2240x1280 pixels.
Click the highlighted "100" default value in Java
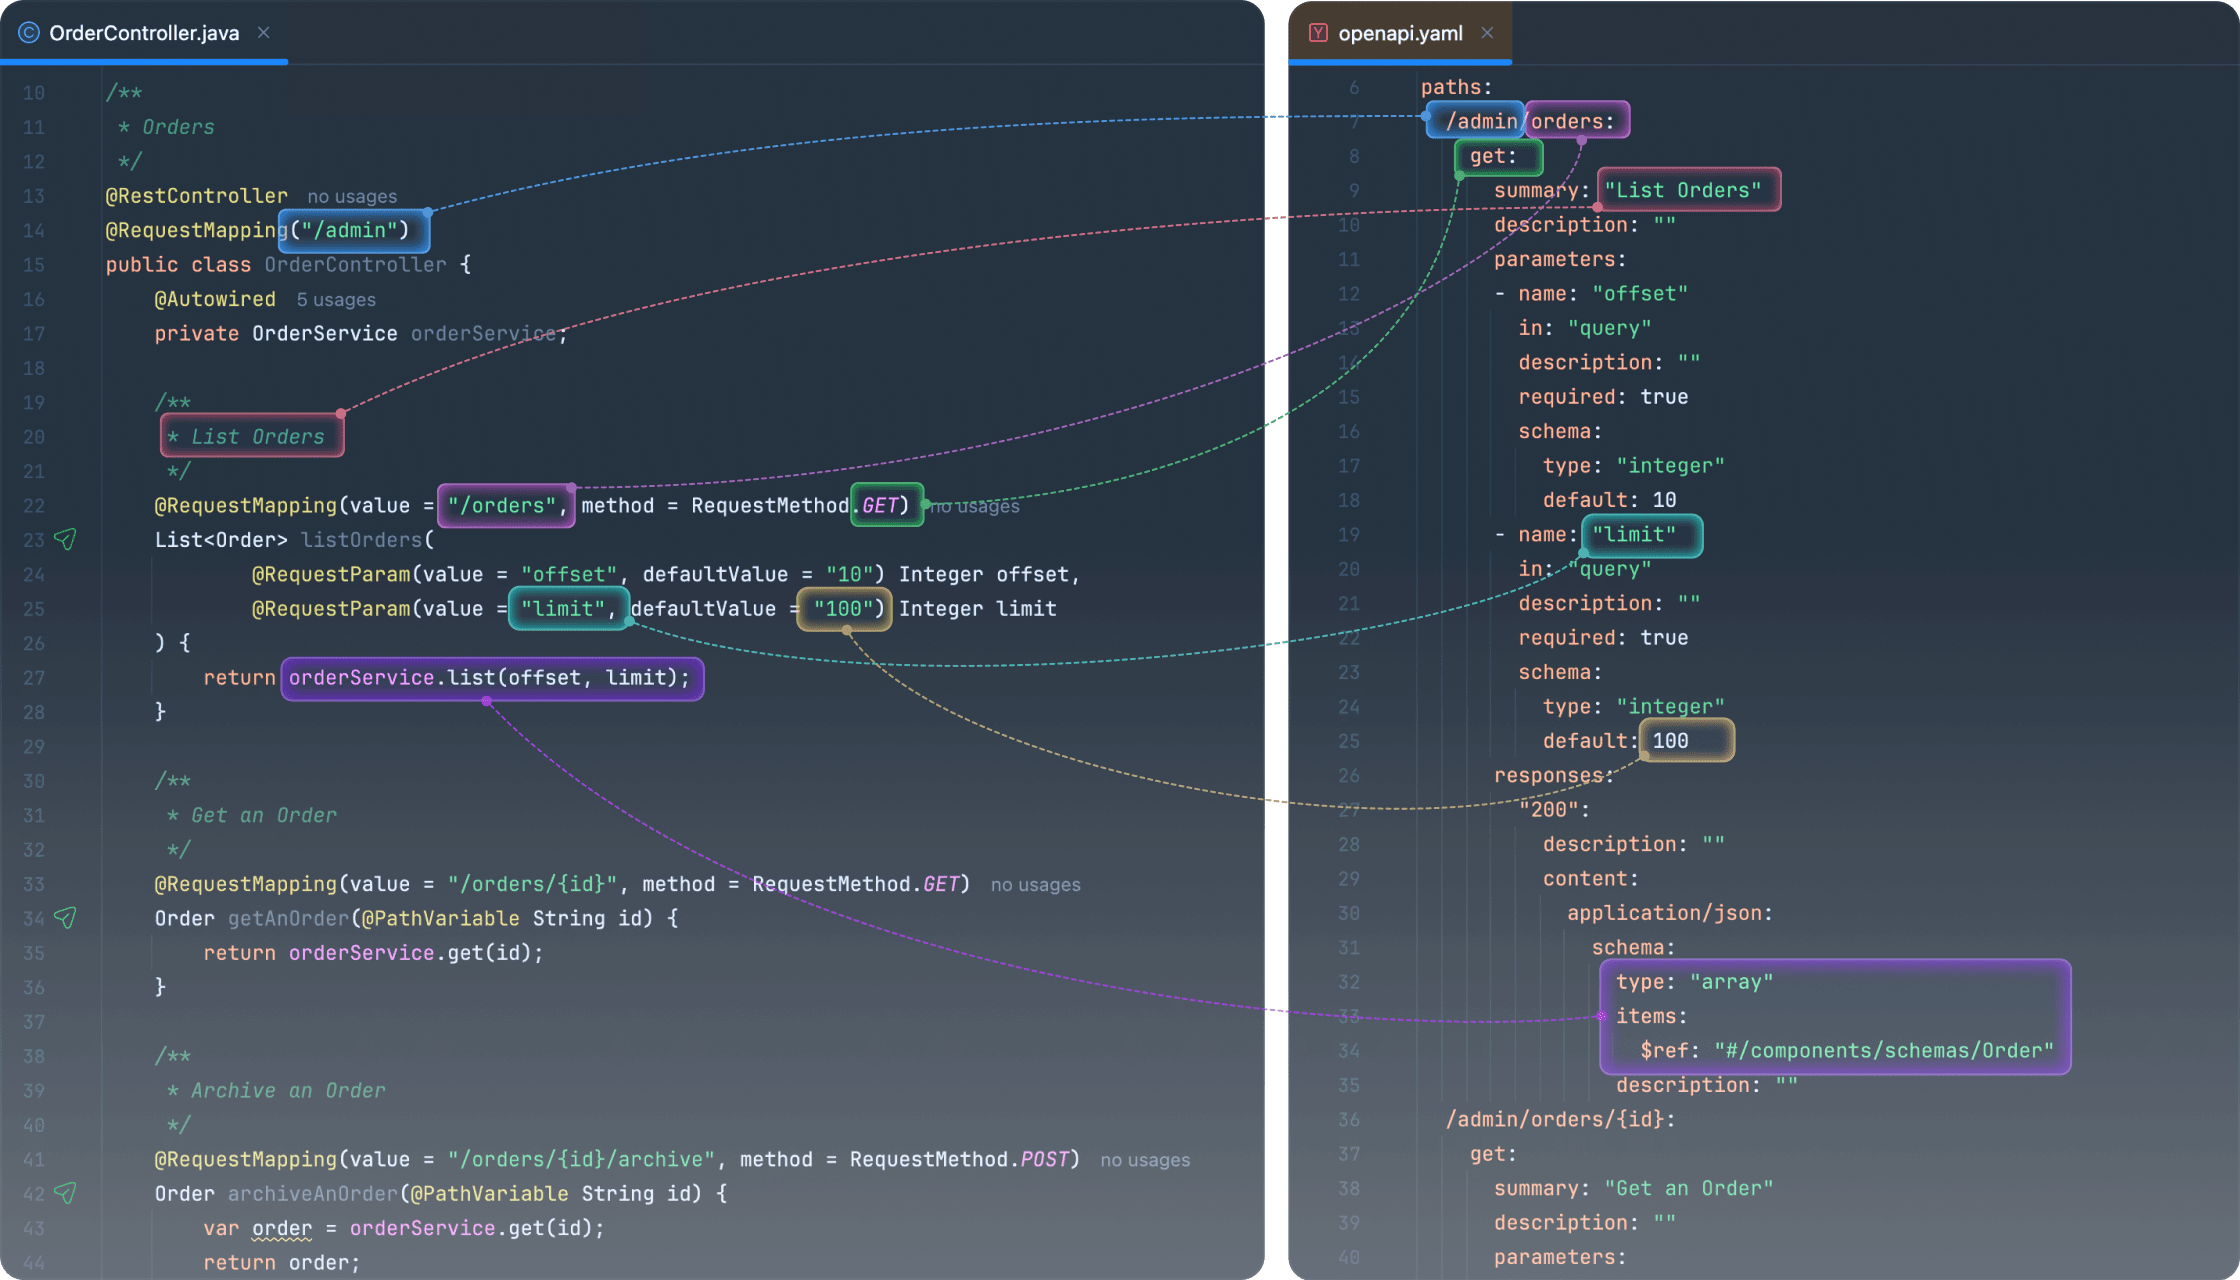pos(844,608)
